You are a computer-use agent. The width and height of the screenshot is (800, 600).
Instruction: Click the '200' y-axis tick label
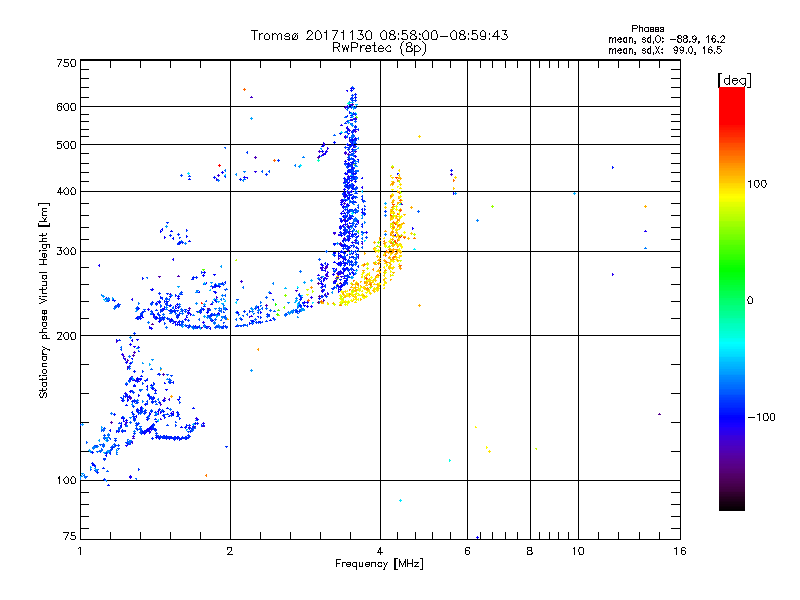(66, 336)
